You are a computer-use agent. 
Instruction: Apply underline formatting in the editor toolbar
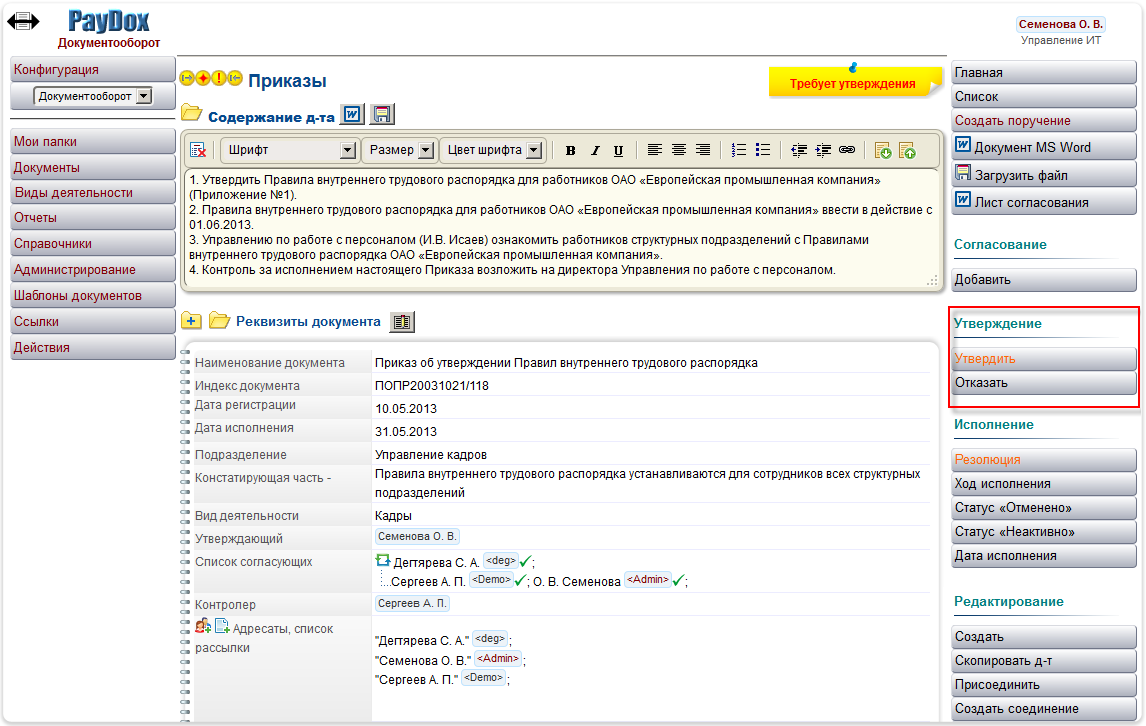619,148
